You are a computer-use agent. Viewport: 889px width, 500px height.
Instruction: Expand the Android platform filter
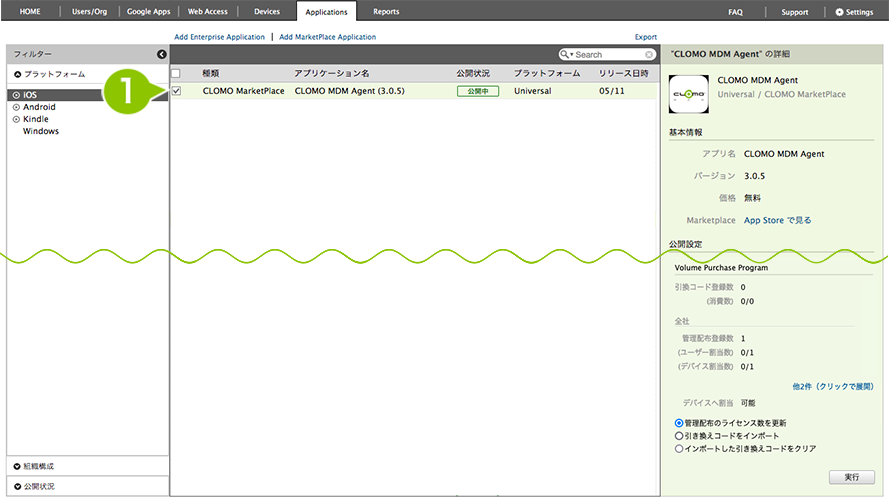pos(16,107)
